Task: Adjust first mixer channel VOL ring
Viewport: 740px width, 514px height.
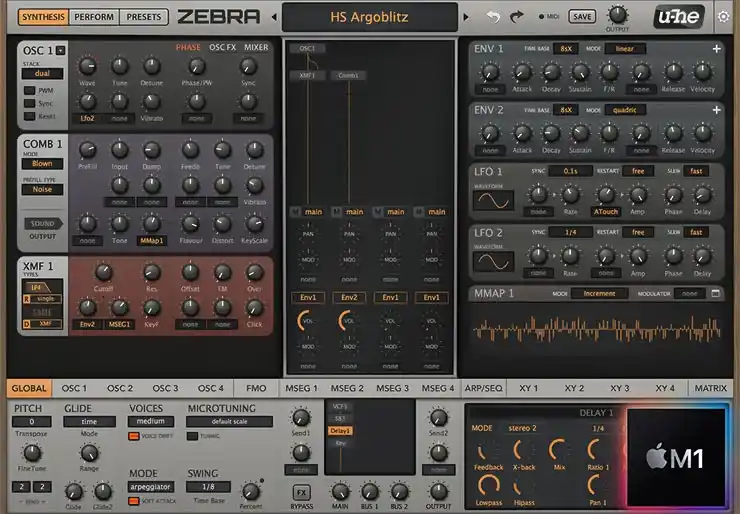Action: click(307, 320)
